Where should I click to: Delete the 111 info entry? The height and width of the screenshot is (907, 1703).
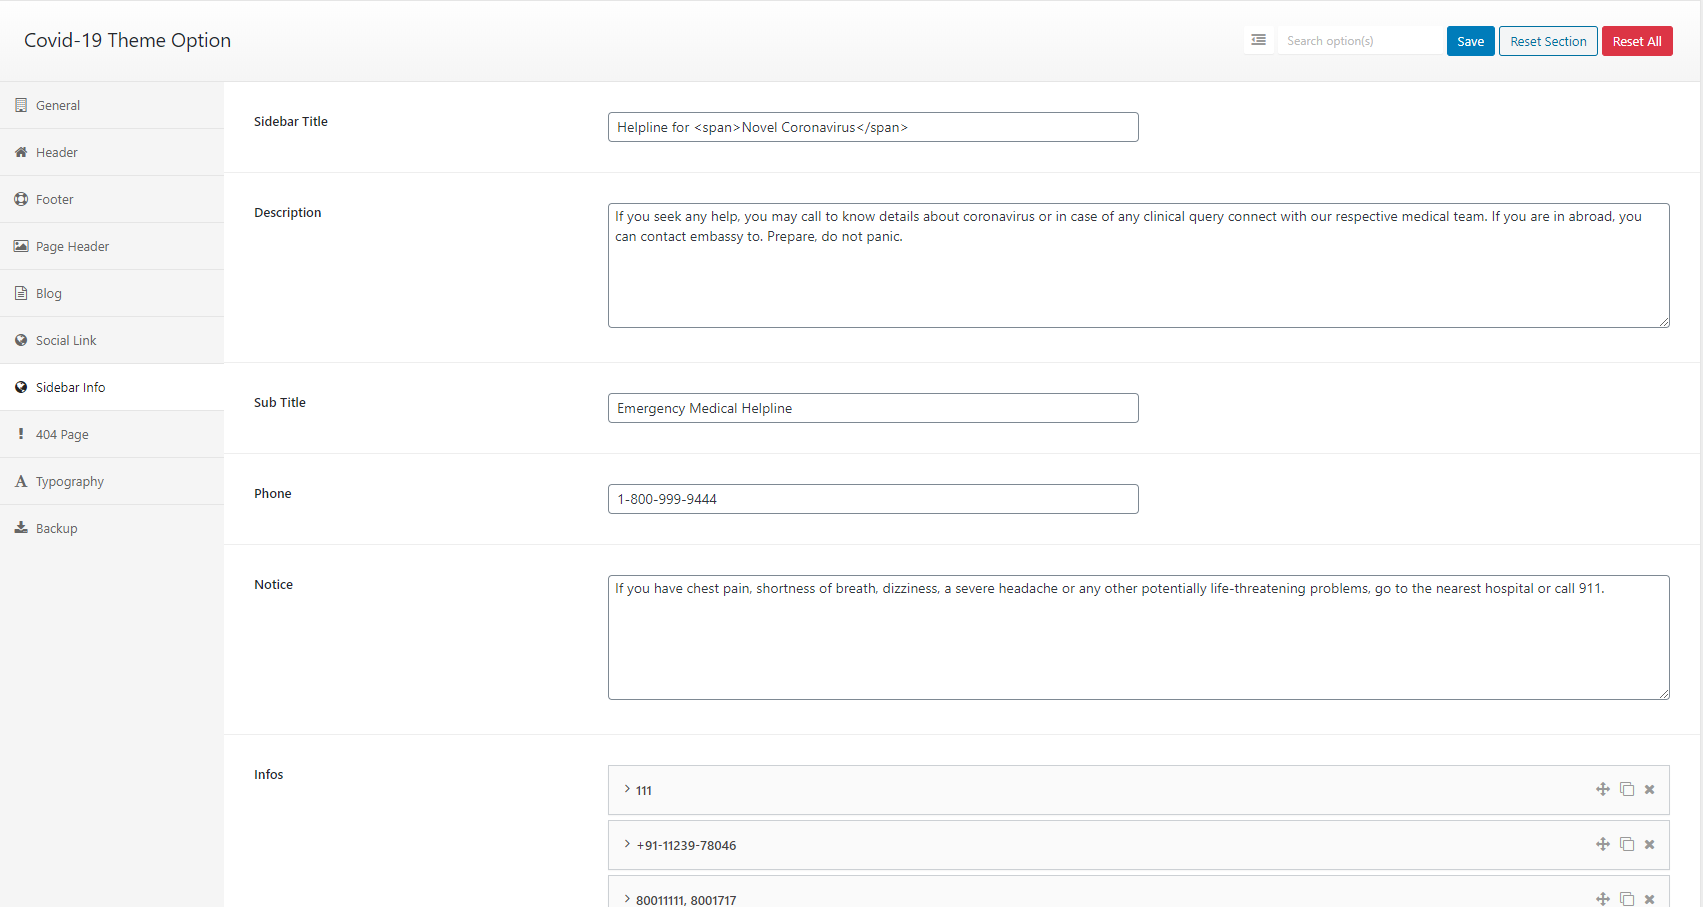1650,789
